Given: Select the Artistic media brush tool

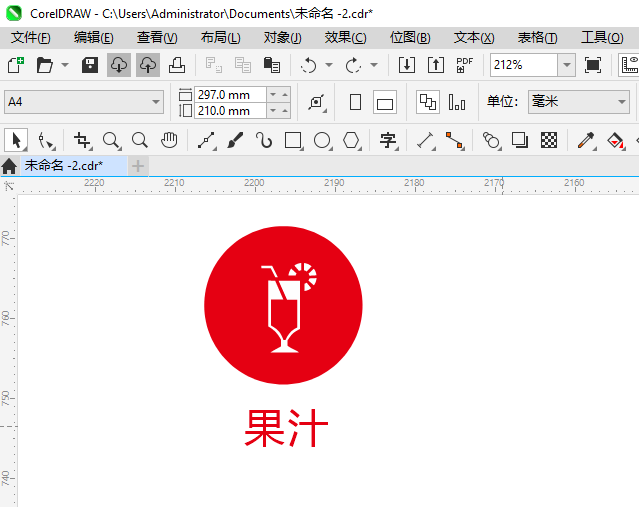Looking at the screenshot, I should [235, 141].
